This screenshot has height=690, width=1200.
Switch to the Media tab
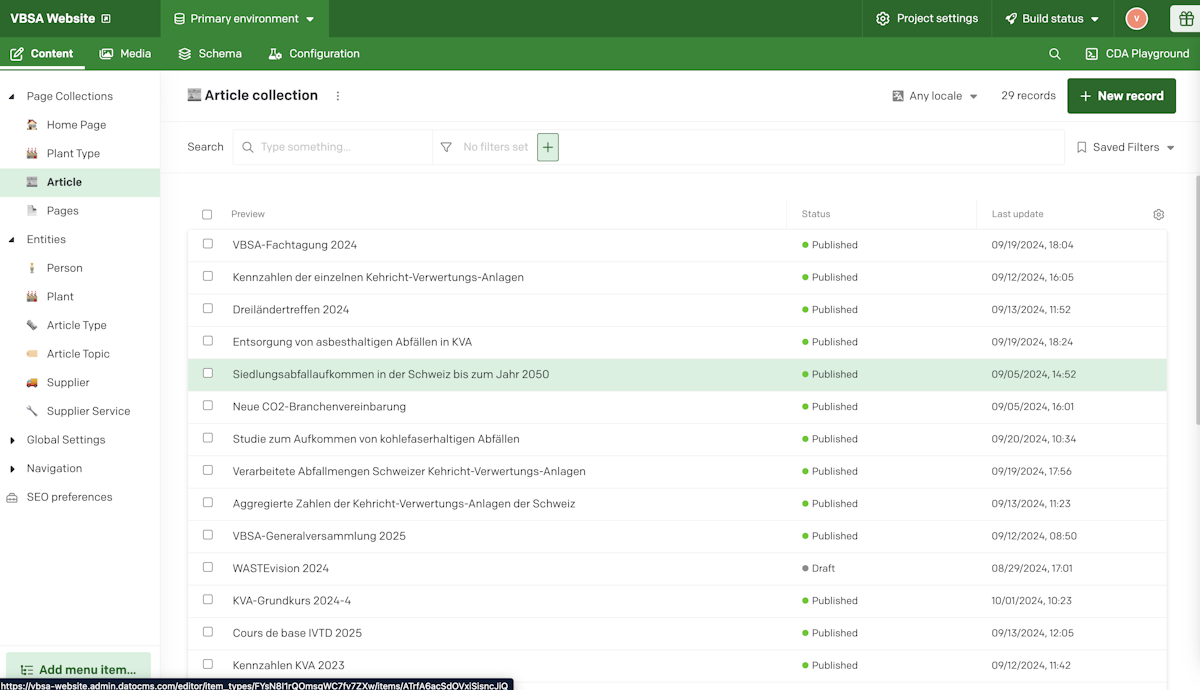point(125,54)
